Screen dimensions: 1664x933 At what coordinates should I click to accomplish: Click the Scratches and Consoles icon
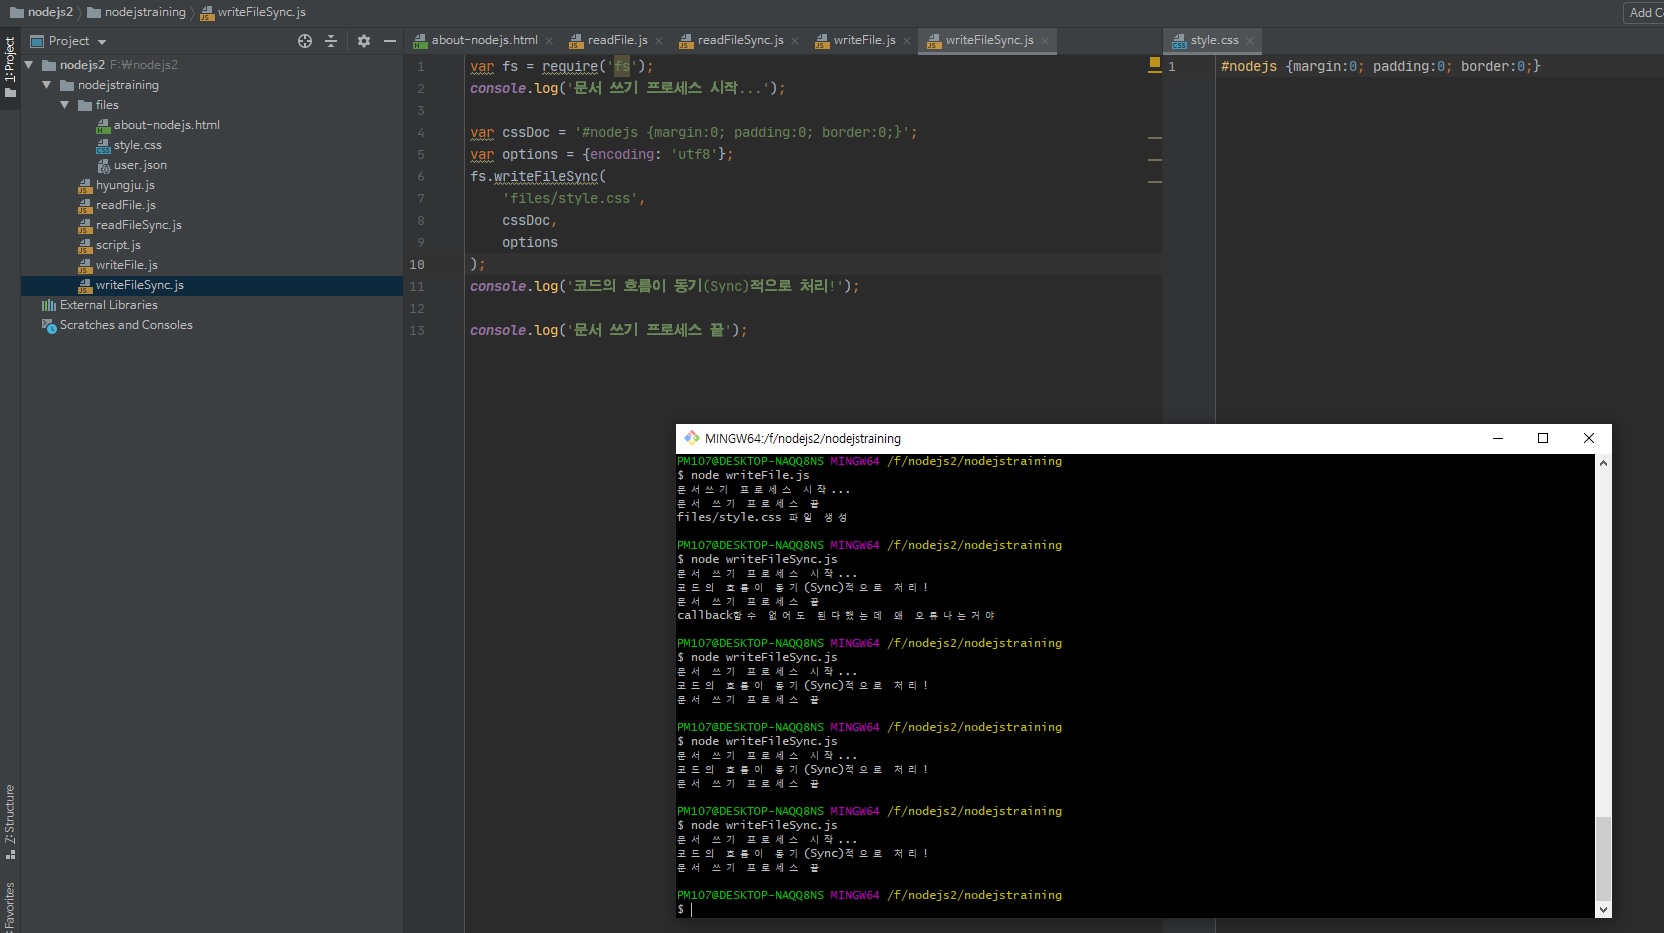pos(48,326)
